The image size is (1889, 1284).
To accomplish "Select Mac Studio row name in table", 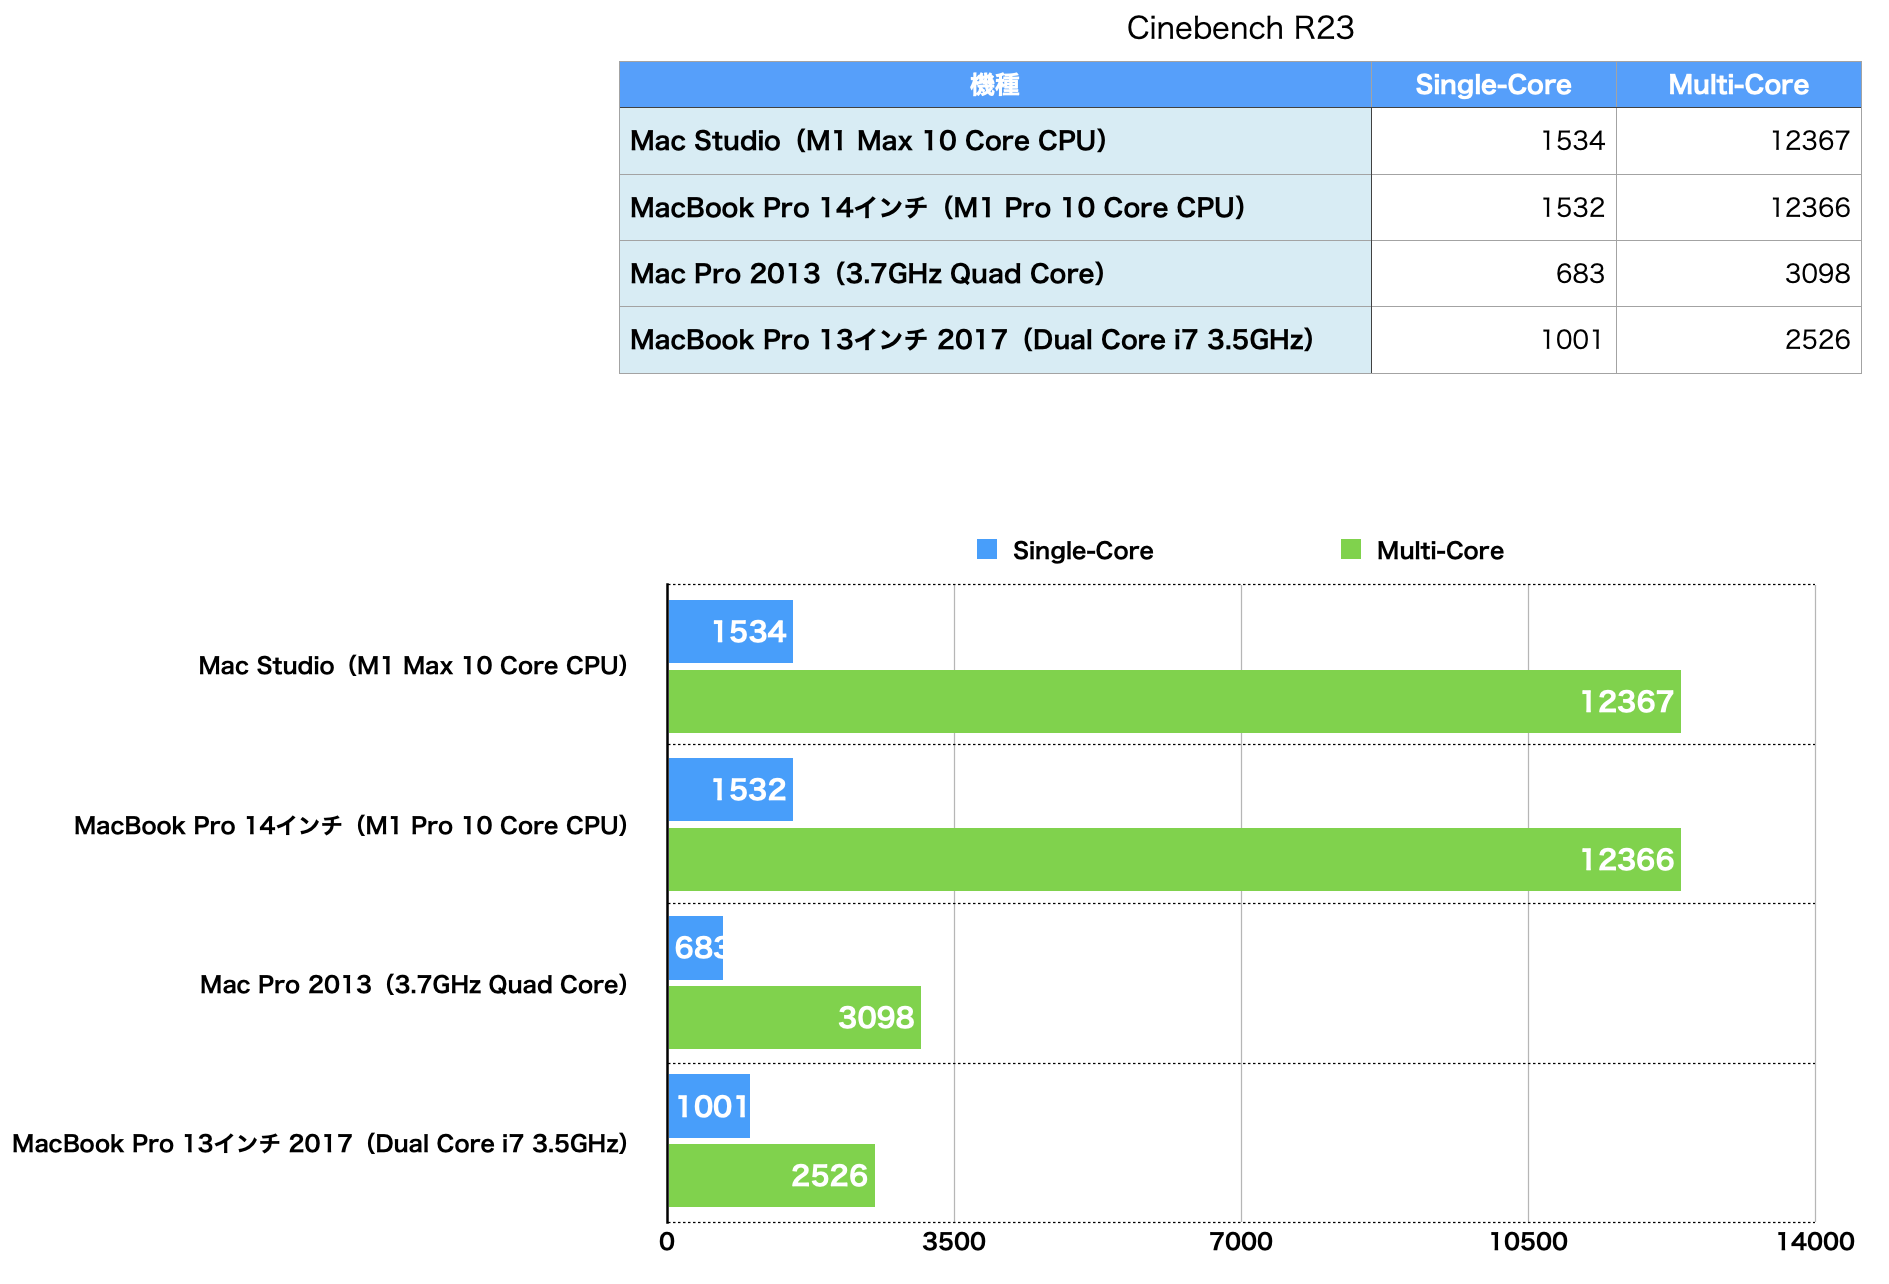I will (868, 141).
